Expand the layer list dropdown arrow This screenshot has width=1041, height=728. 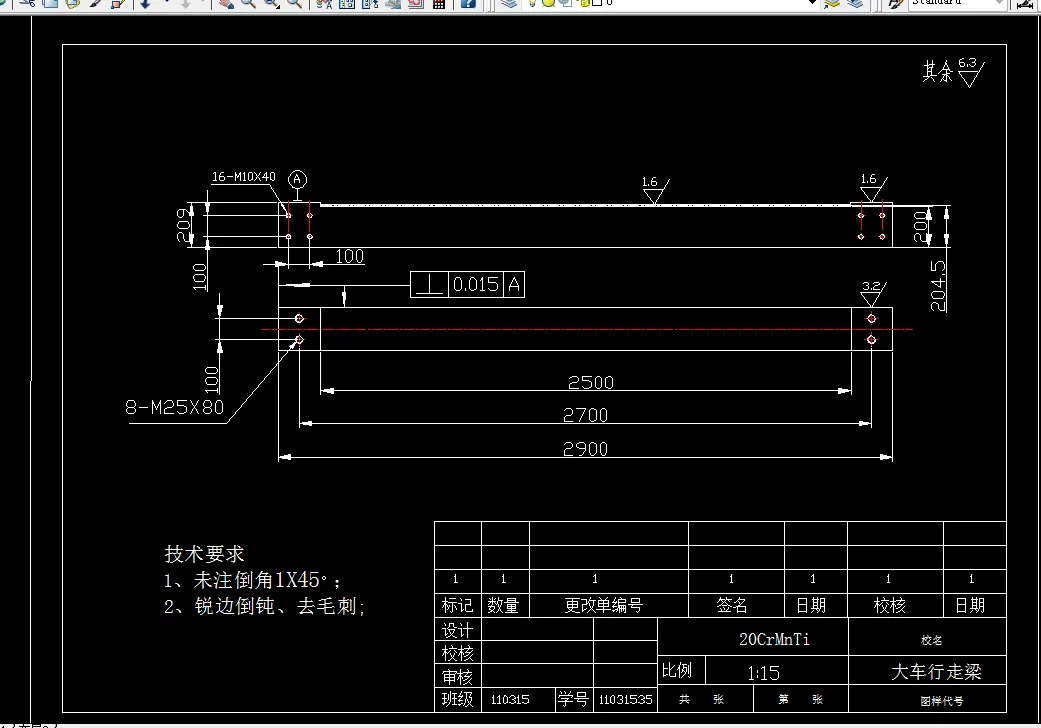[812, 3]
